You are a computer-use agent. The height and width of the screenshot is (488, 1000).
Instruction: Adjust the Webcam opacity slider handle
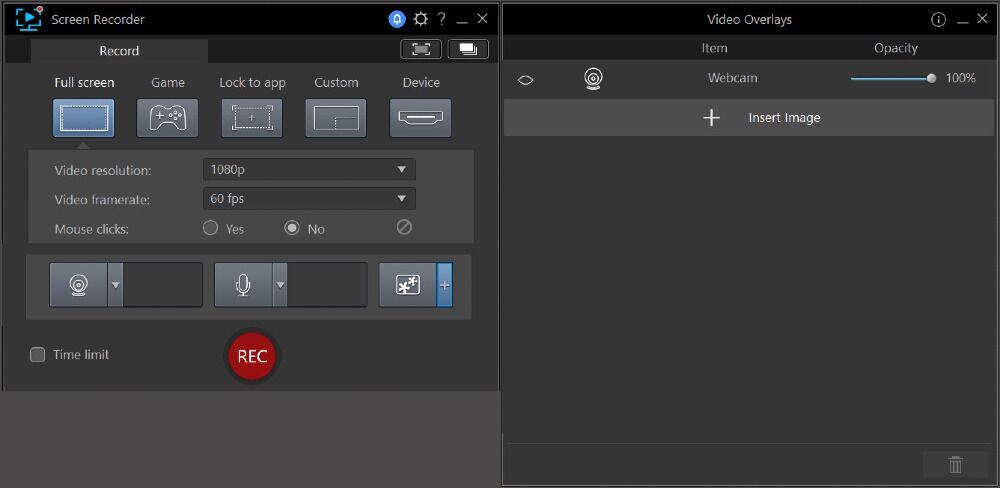point(932,78)
